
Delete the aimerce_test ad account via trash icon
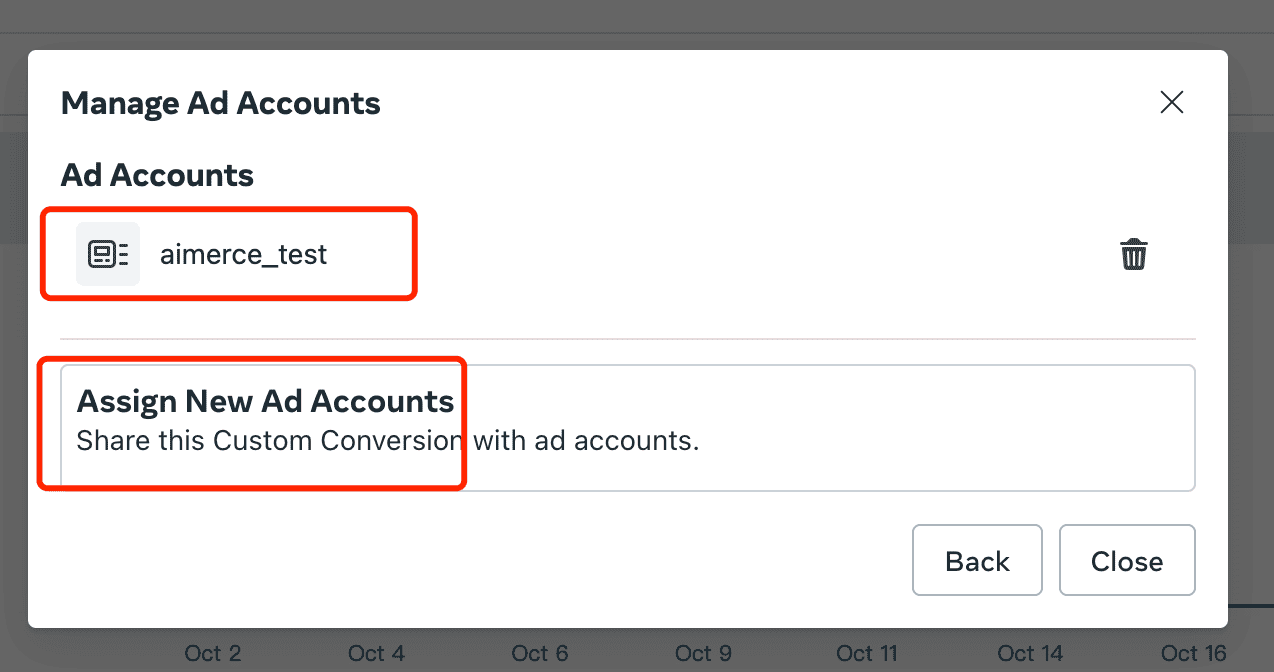pyautogui.click(x=1133, y=254)
